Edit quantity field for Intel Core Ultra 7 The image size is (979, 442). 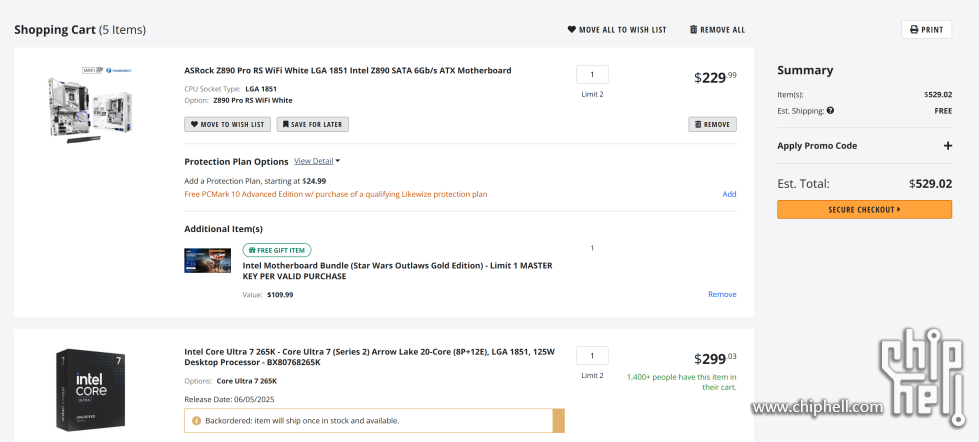[592, 356]
